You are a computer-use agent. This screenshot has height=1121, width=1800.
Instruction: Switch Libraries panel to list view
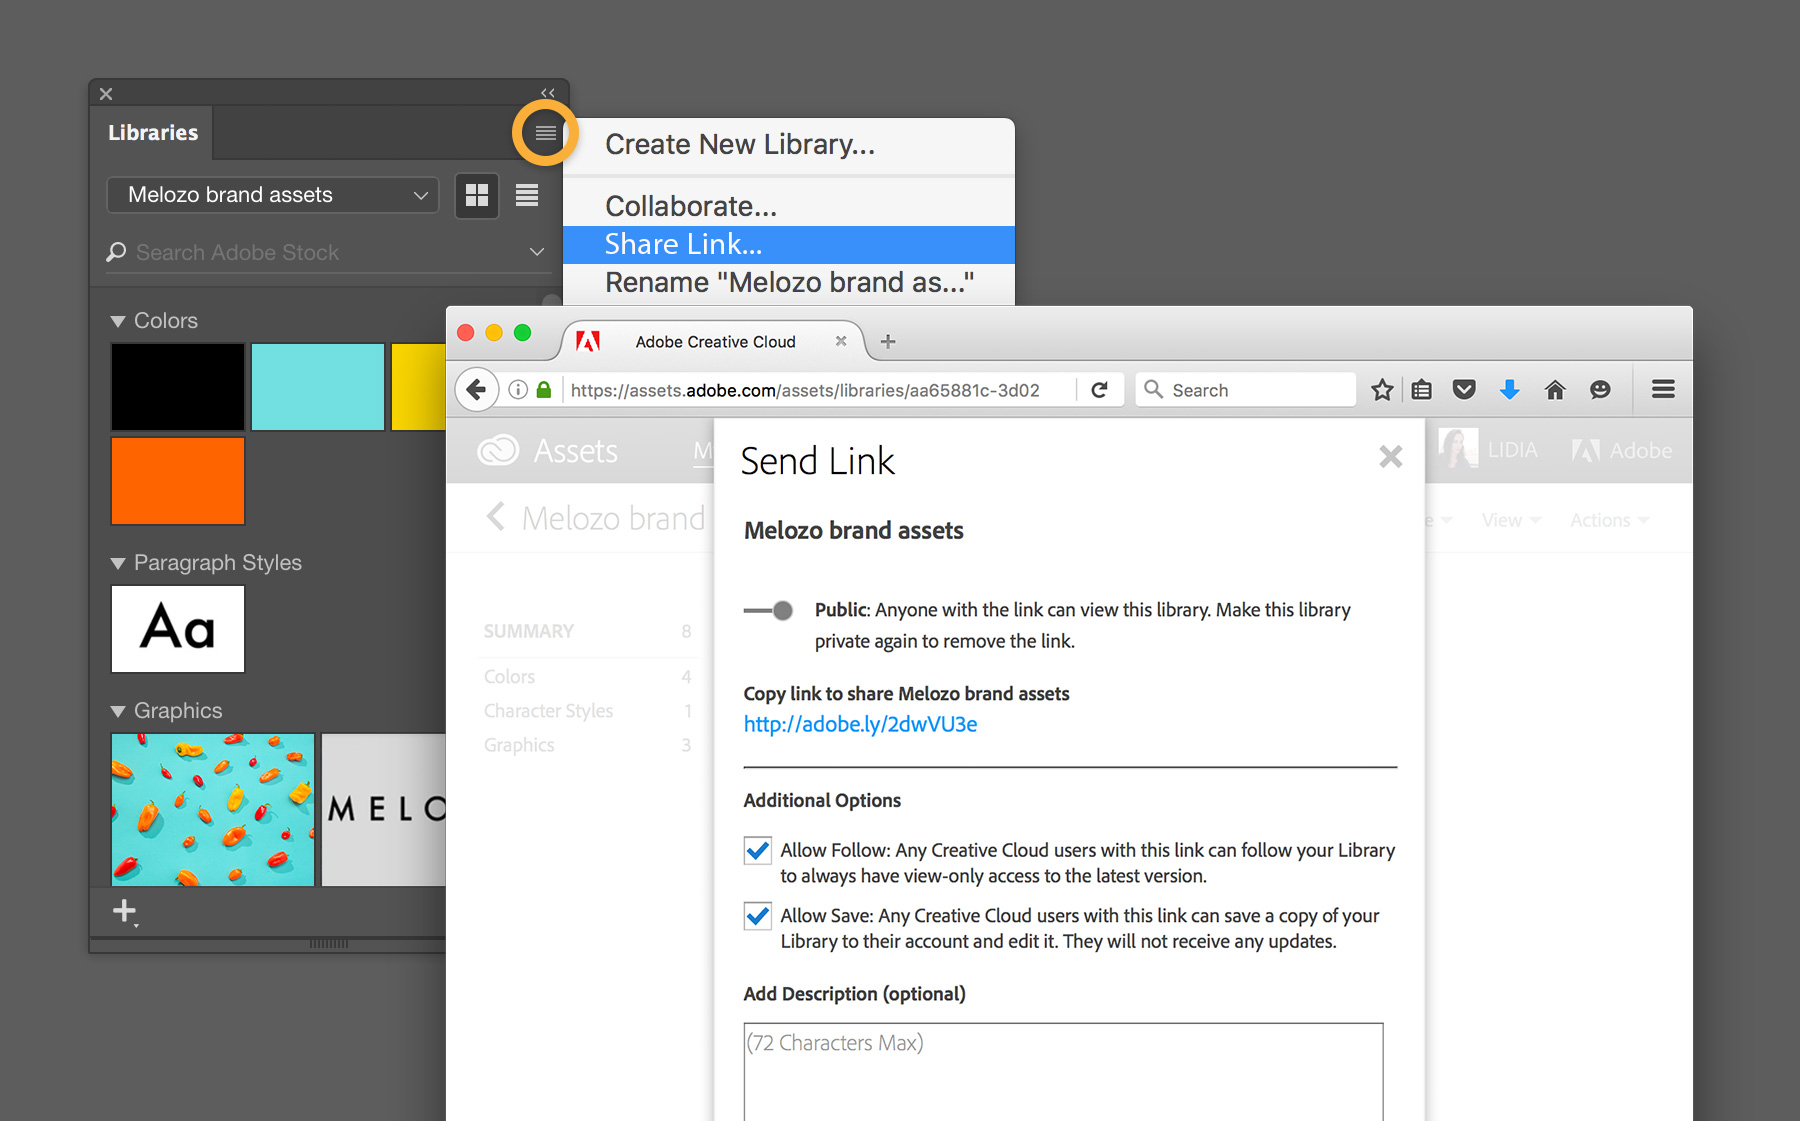coord(527,195)
